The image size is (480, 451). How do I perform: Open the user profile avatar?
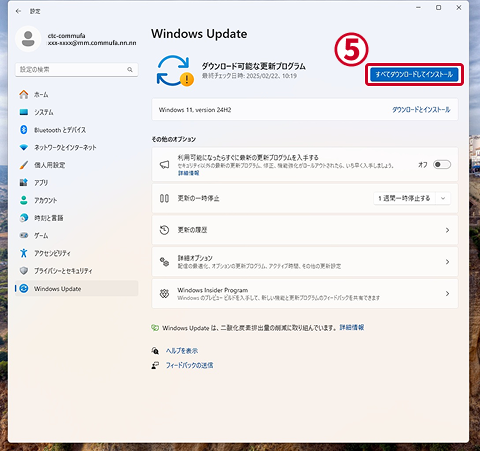pos(28,39)
